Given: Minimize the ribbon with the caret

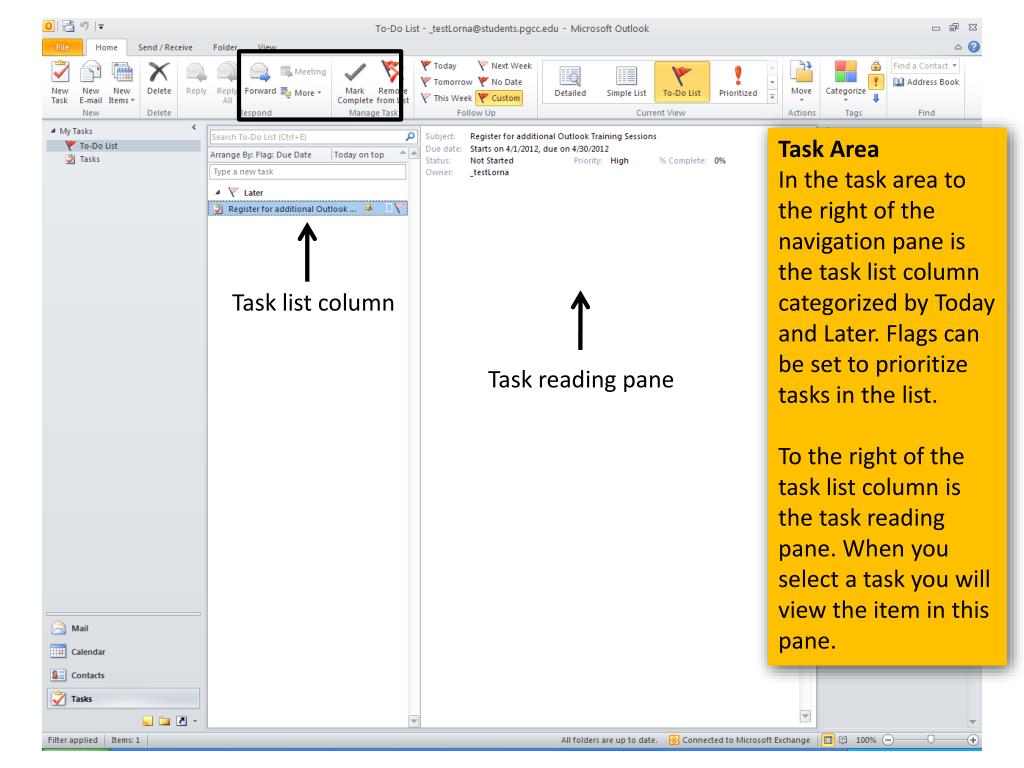Looking at the screenshot, I should coord(958,47).
